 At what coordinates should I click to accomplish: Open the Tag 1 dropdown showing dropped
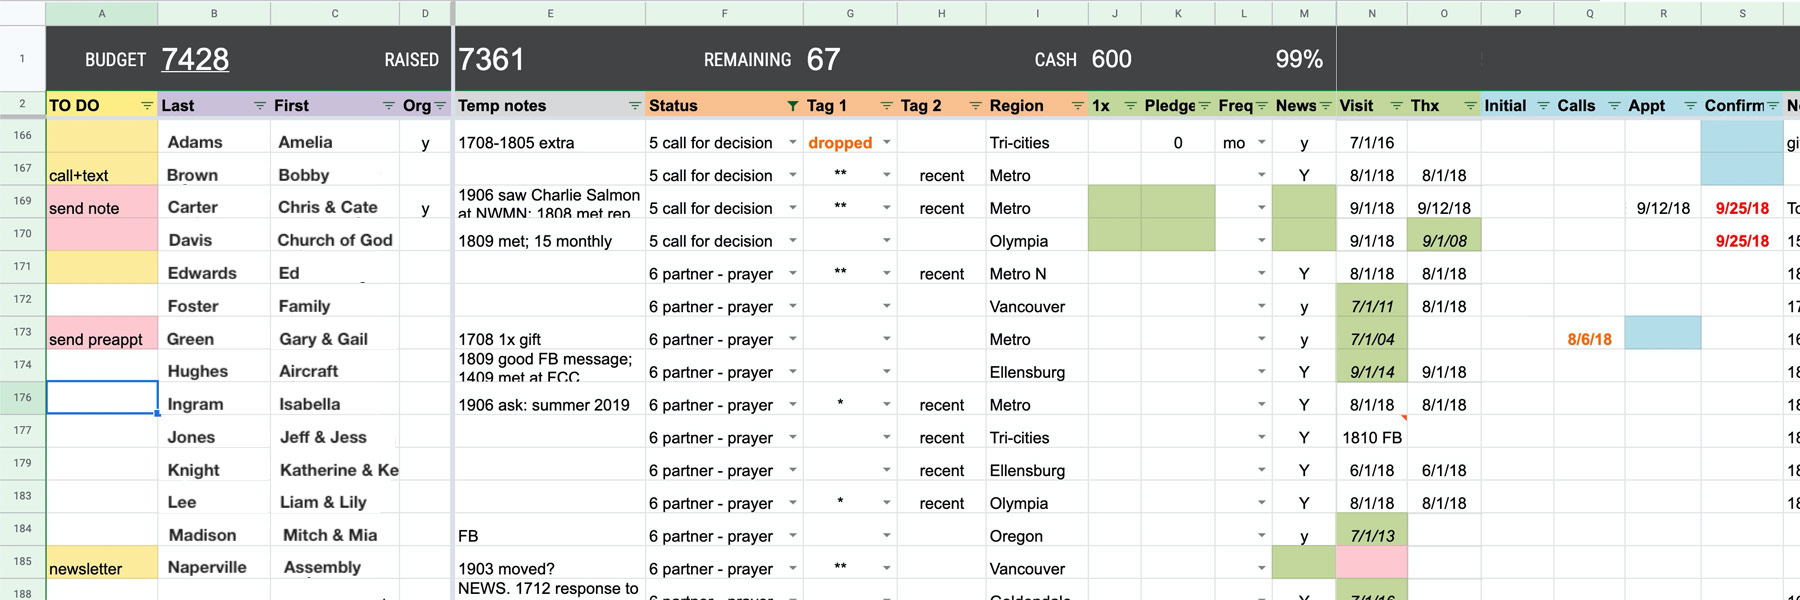886,143
